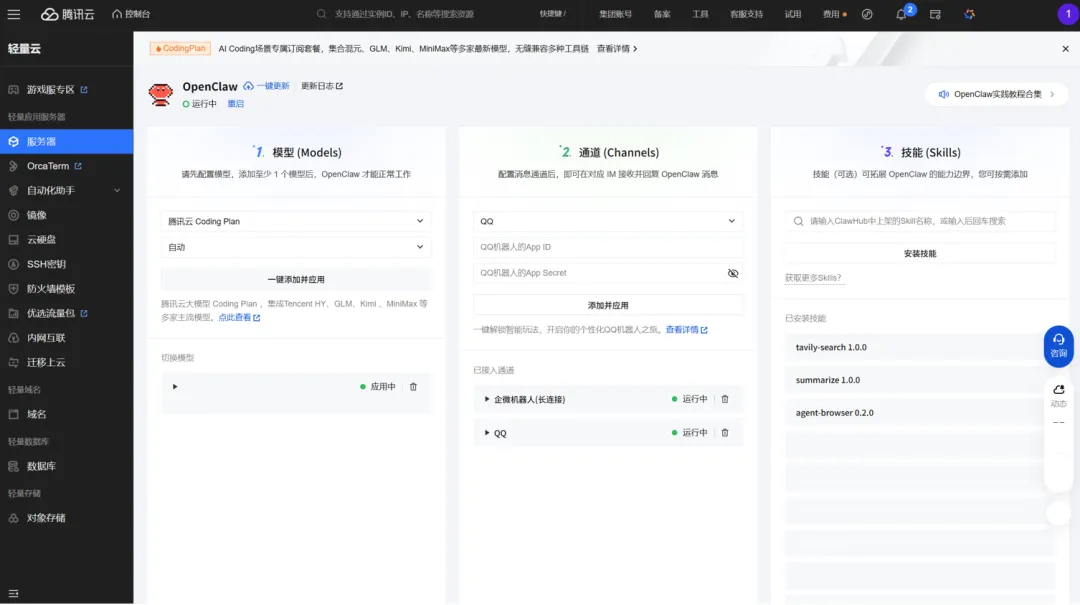Click the 镜像 sidebar icon
This screenshot has width=1080, height=605.
[x=13, y=215]
